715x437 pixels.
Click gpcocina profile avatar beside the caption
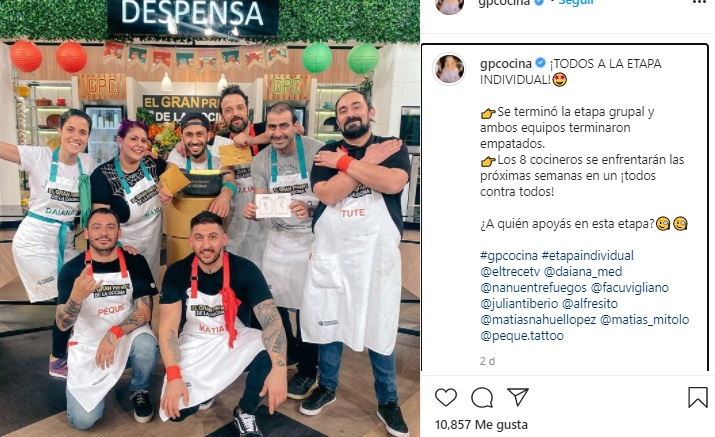click(x=449, y=69)
